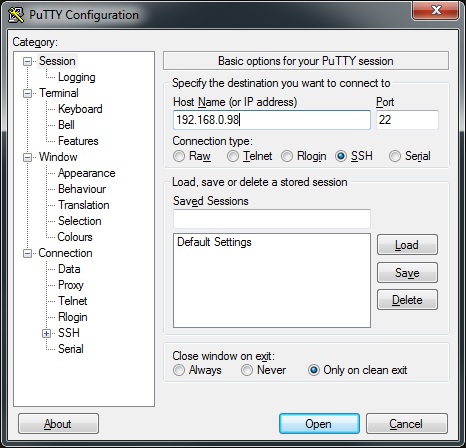Collapse the Terminal tree node

[27, 93]
